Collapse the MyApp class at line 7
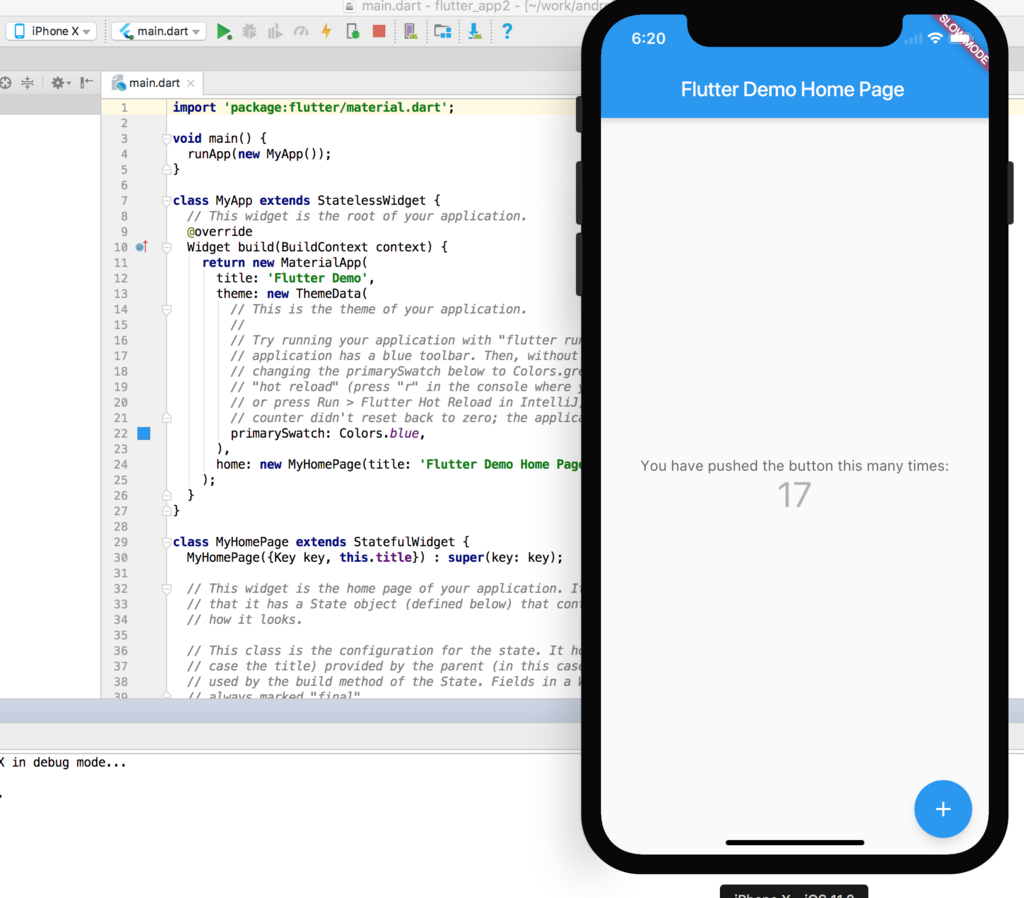This screenshot has width=1024, height=898. point(166,200)
